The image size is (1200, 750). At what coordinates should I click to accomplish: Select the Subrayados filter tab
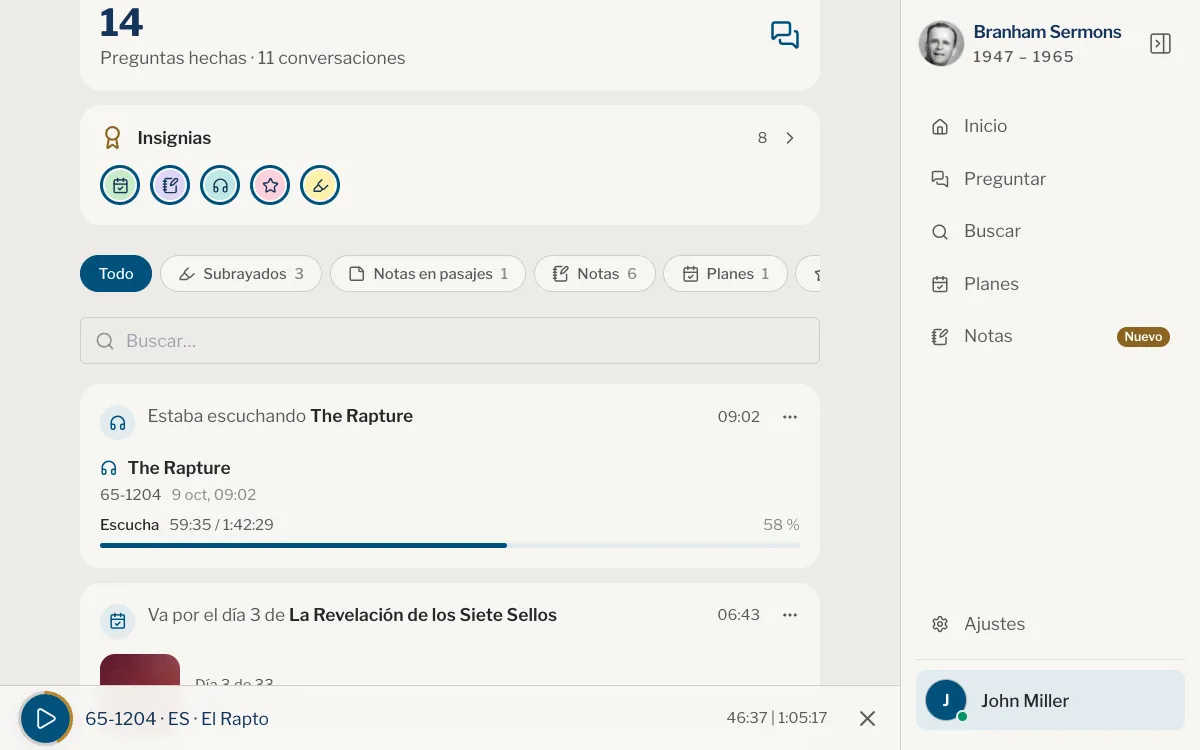click(241, 274)
